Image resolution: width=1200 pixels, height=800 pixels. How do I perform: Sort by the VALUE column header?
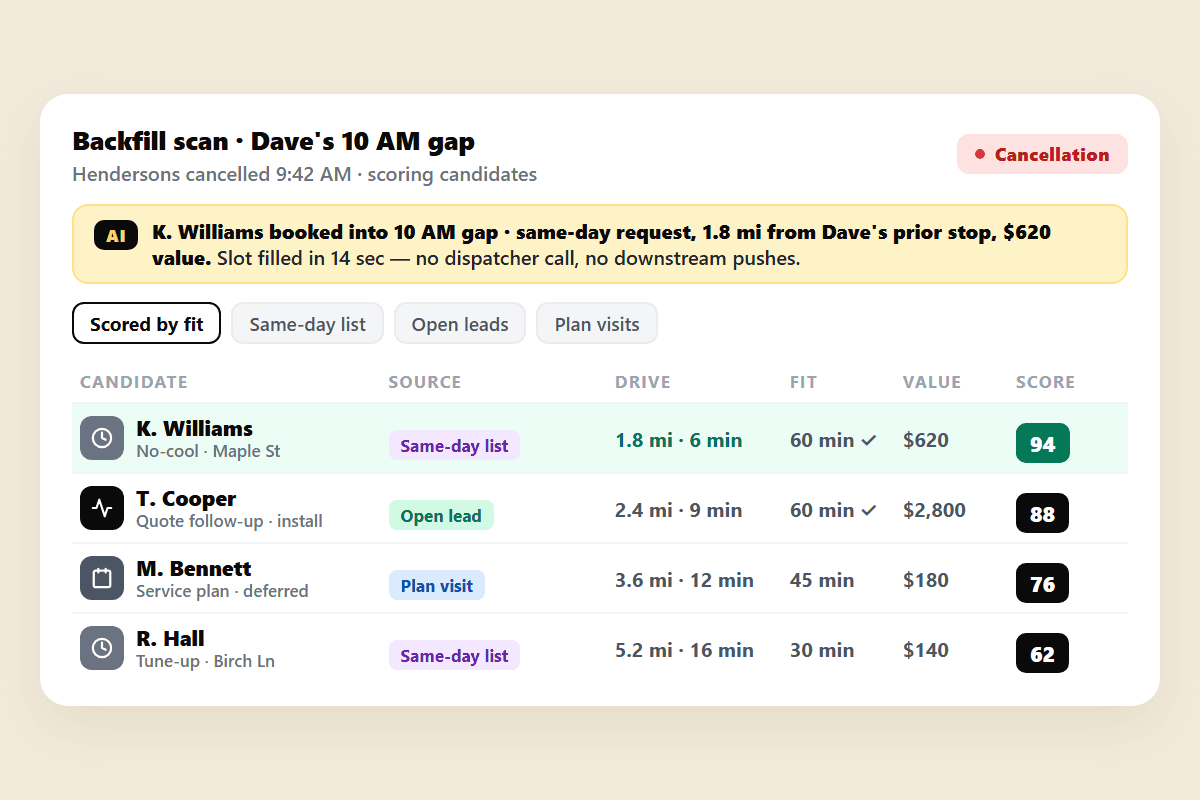point(932,382)
